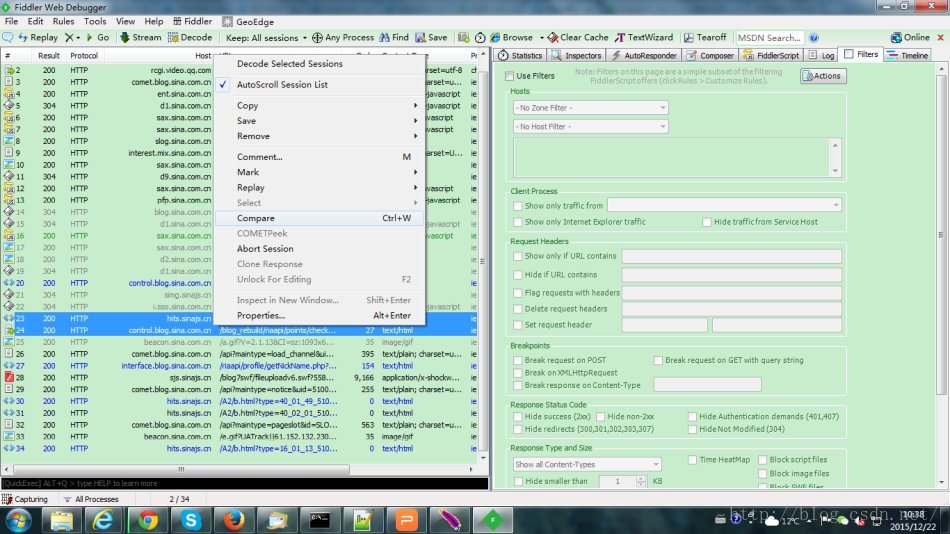This screenshot has height=534, width=950.
Task: Click the Browse toolbar button
Action: pos(511,38)
